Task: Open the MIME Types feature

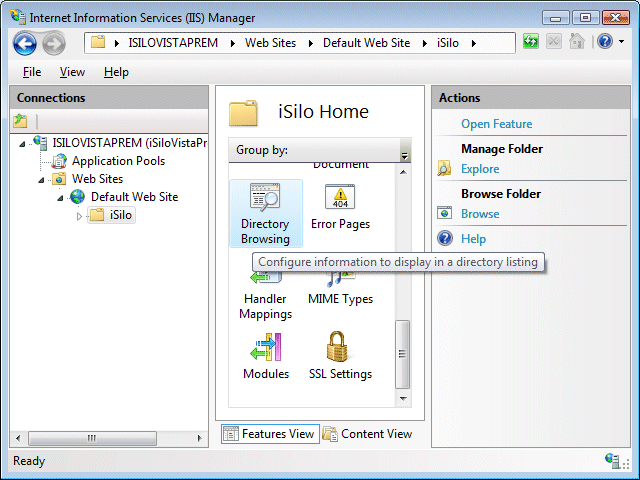Action: (340, 290)
